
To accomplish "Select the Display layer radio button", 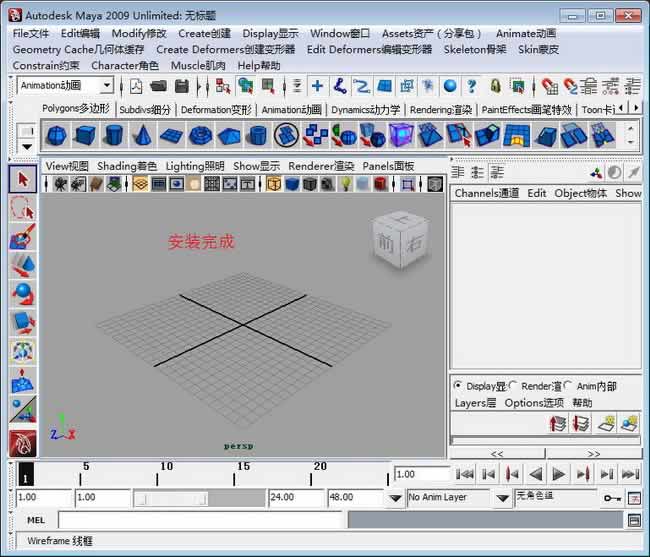I will click(458, 385).
